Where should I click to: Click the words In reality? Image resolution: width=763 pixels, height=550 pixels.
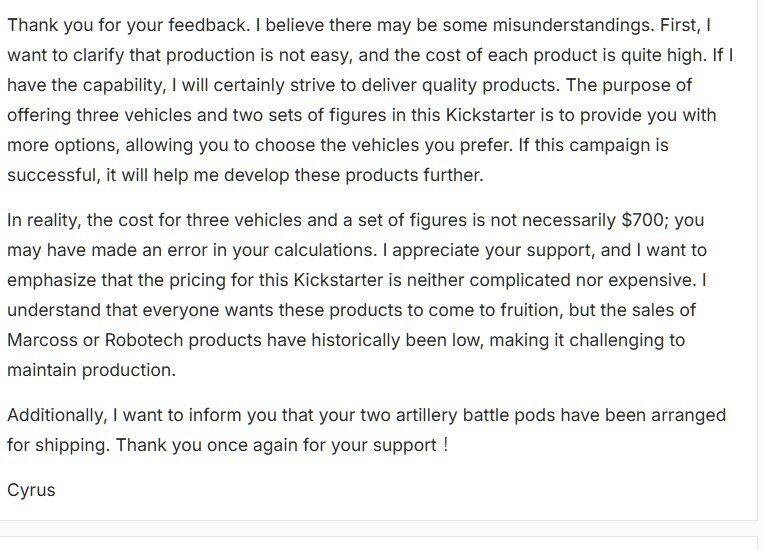pos(44,220)
